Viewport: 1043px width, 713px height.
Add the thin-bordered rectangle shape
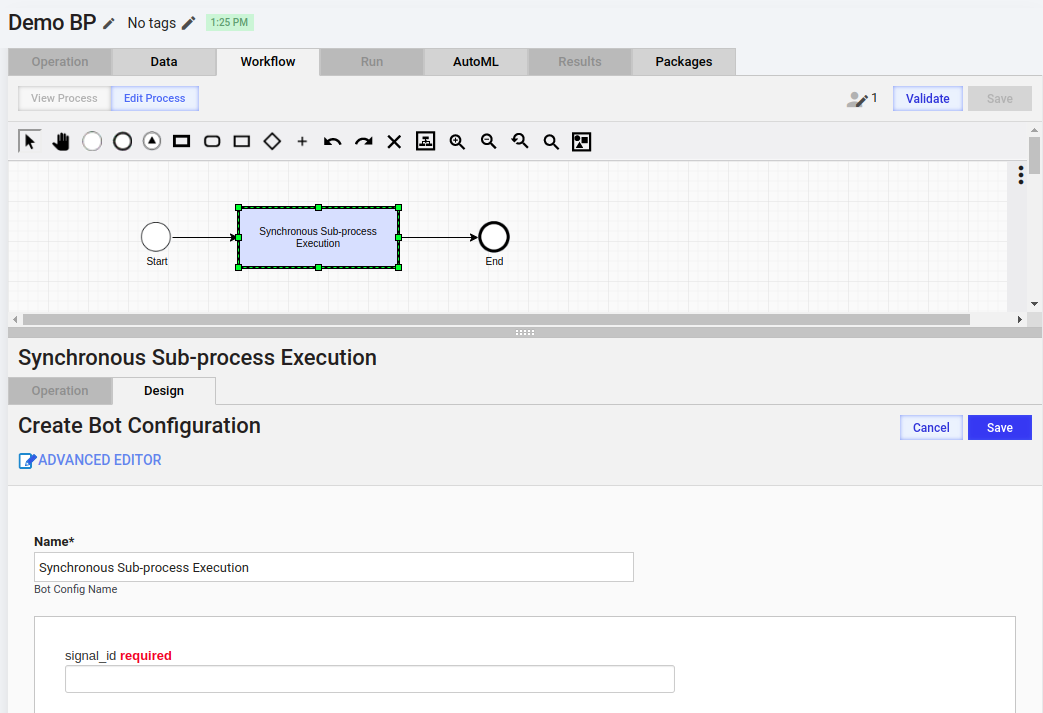coord(242,141)
